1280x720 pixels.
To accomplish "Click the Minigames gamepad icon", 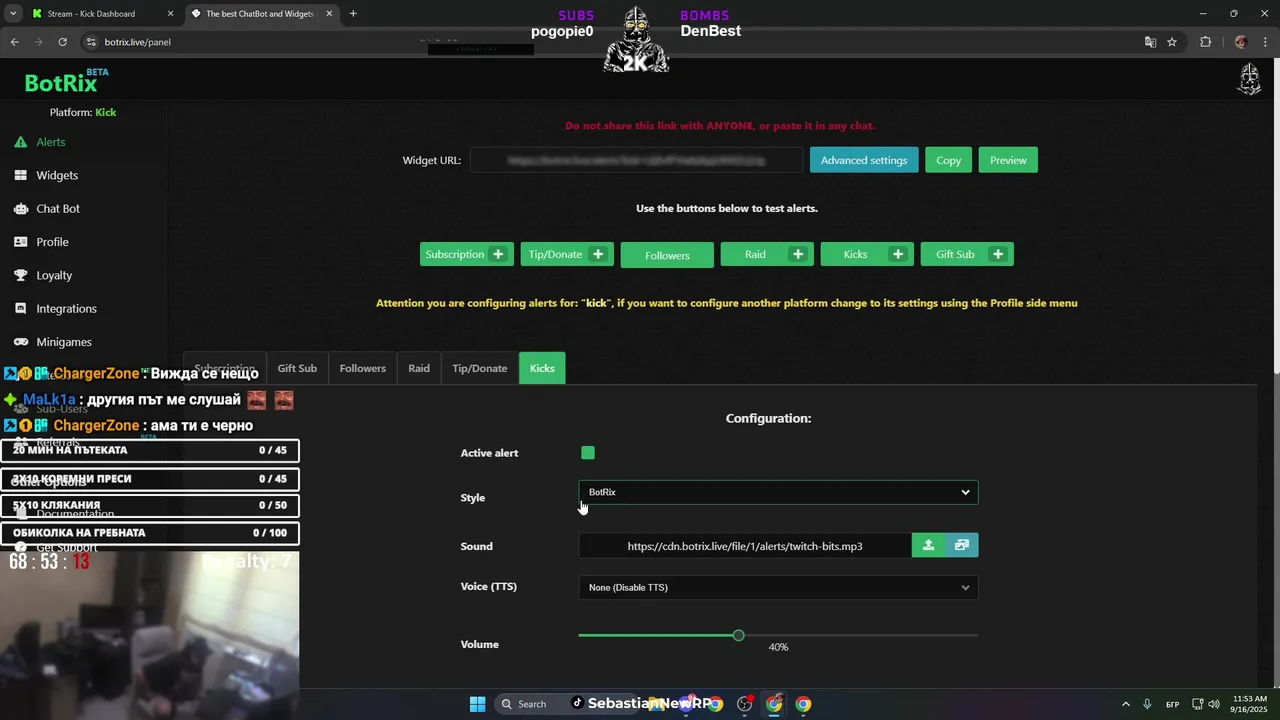I will click(x=20, y=342).
